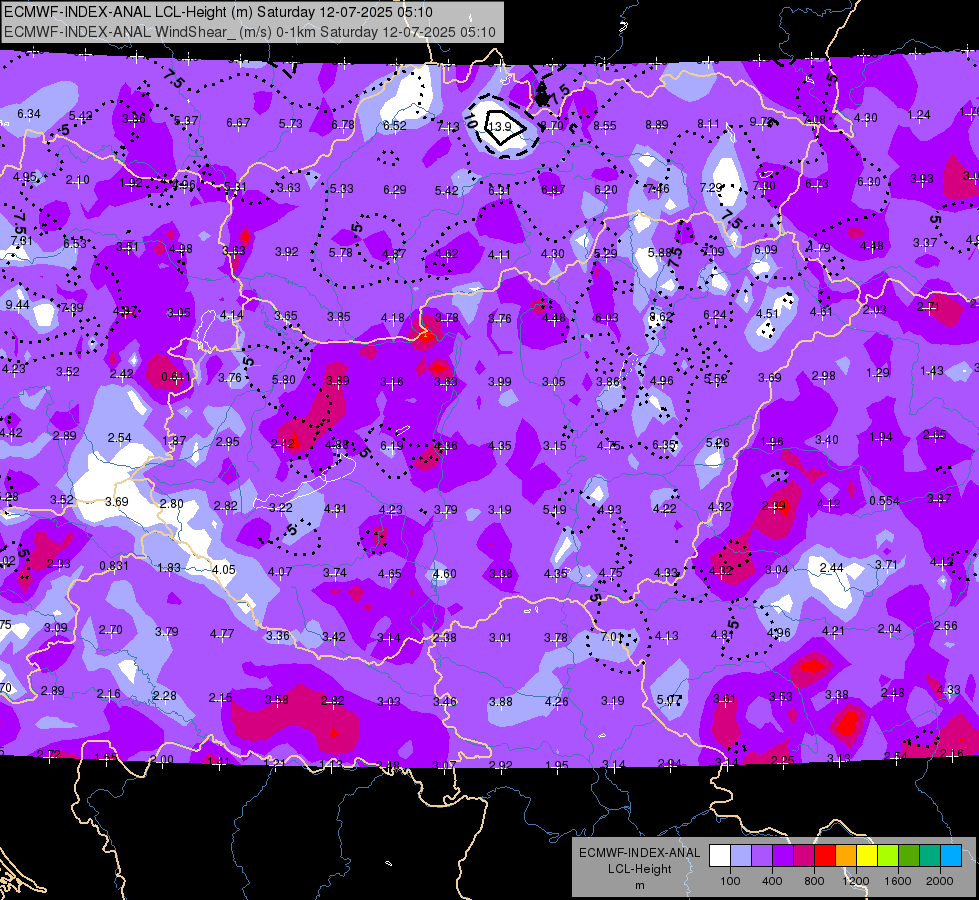Viewport: 979px width, 900px height.
Task: Click the grid value "3.01"
Action: 500,638
